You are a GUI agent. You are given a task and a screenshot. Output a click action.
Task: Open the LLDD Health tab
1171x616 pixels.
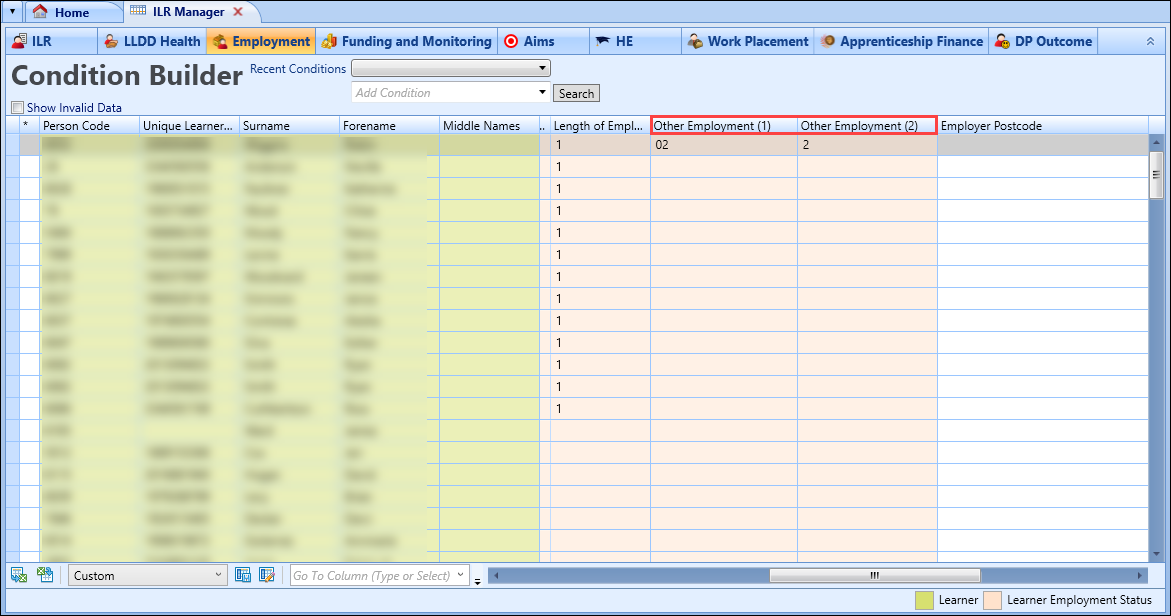[x=152, y=42]
